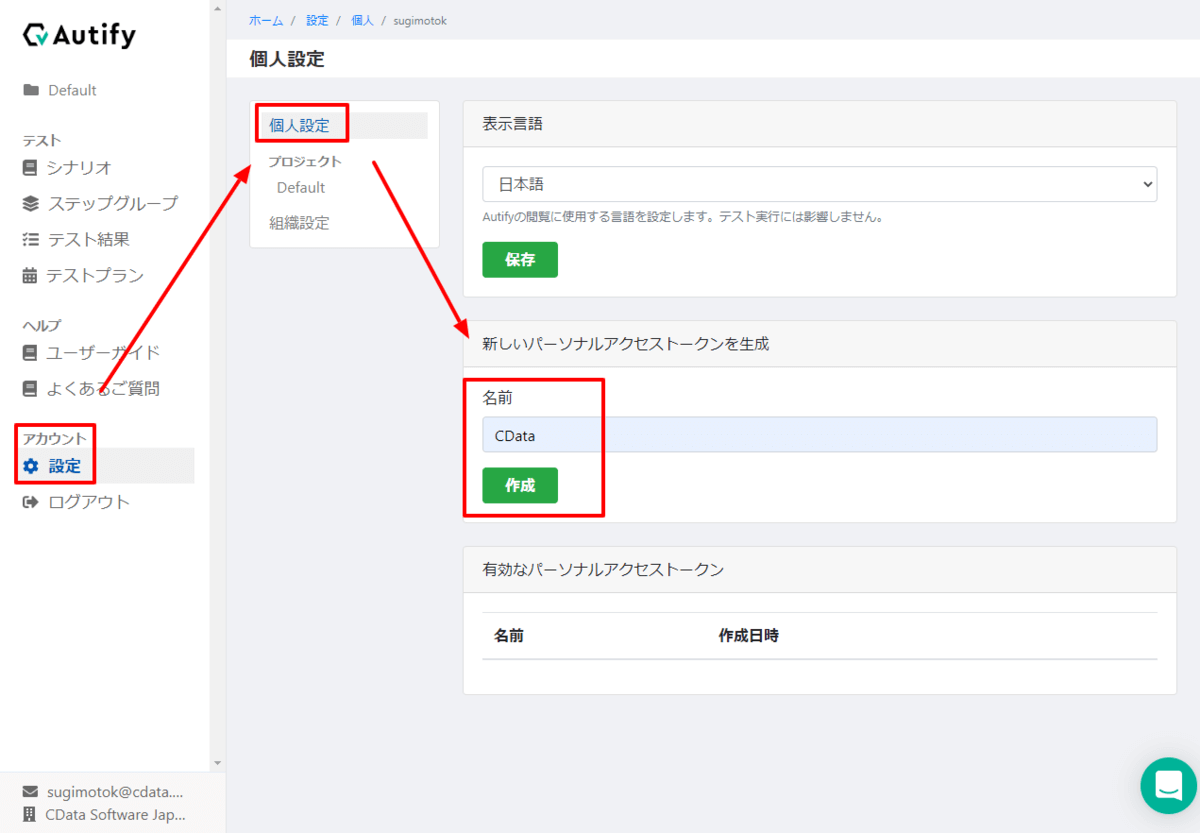The height and width of the screenshot is (833, 1200).
Task: Click the ログアウト sign-out icon
Action: [31, 502]
